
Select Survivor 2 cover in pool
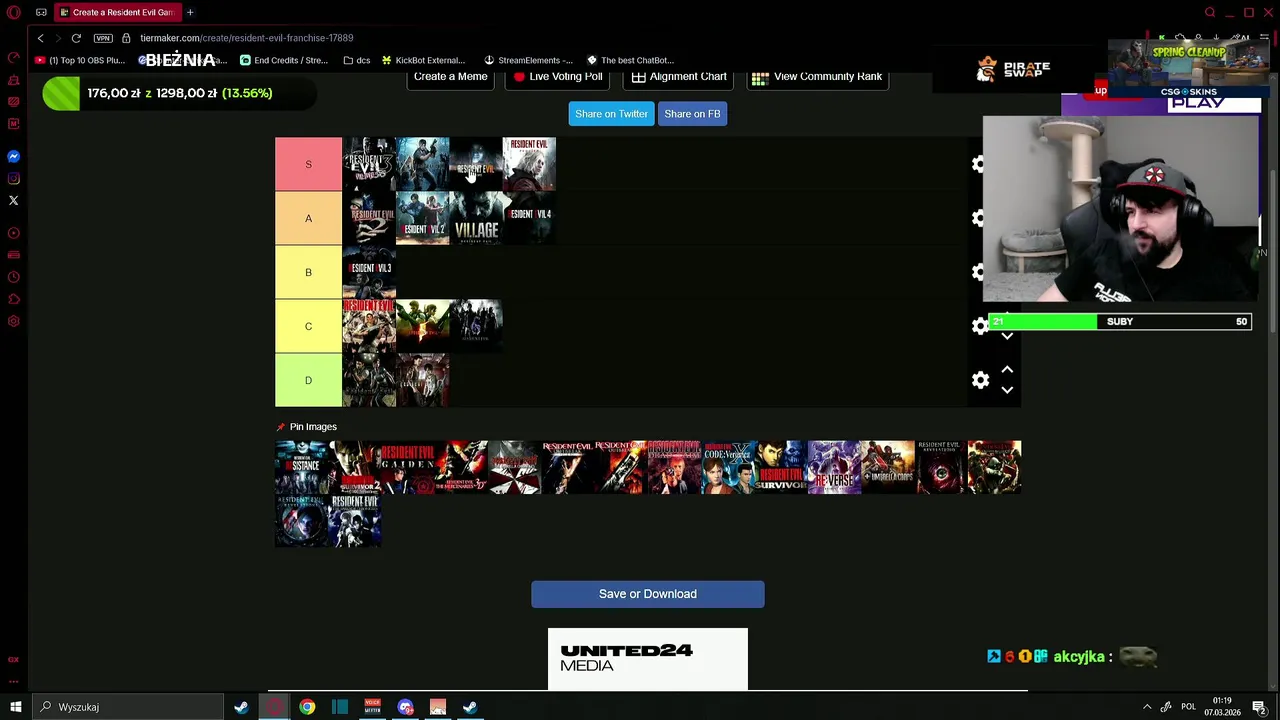[x=355, y=467]
